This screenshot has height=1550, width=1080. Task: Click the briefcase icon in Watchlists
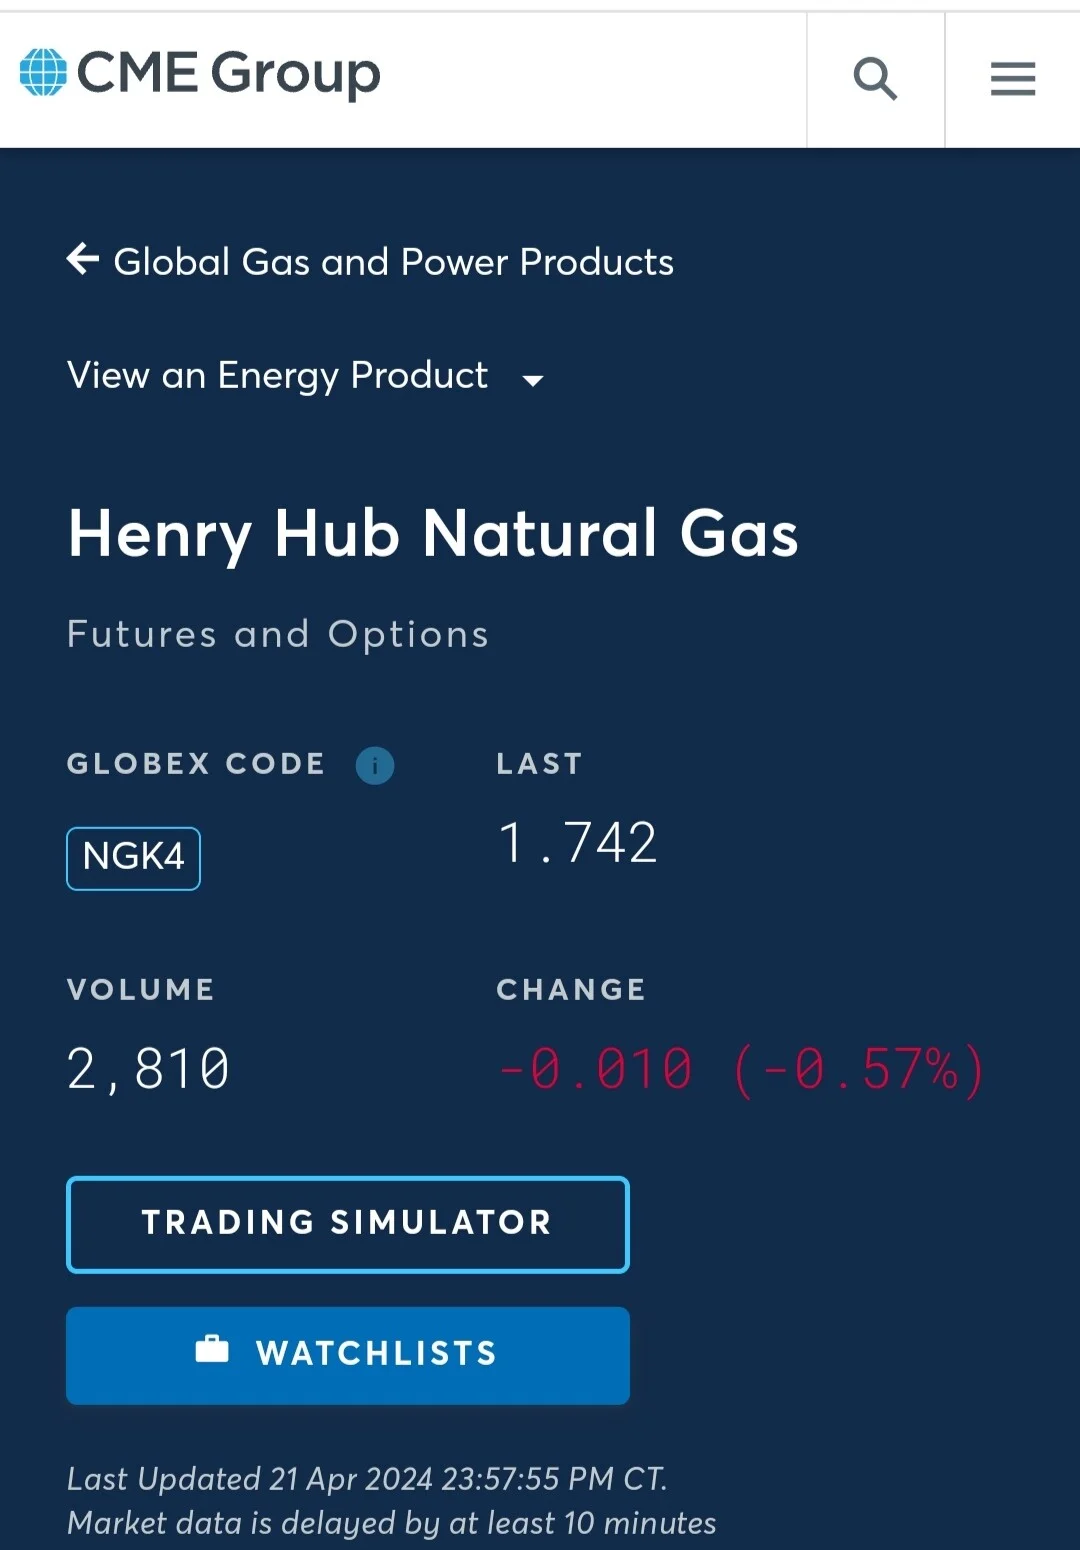(212, 1350)
